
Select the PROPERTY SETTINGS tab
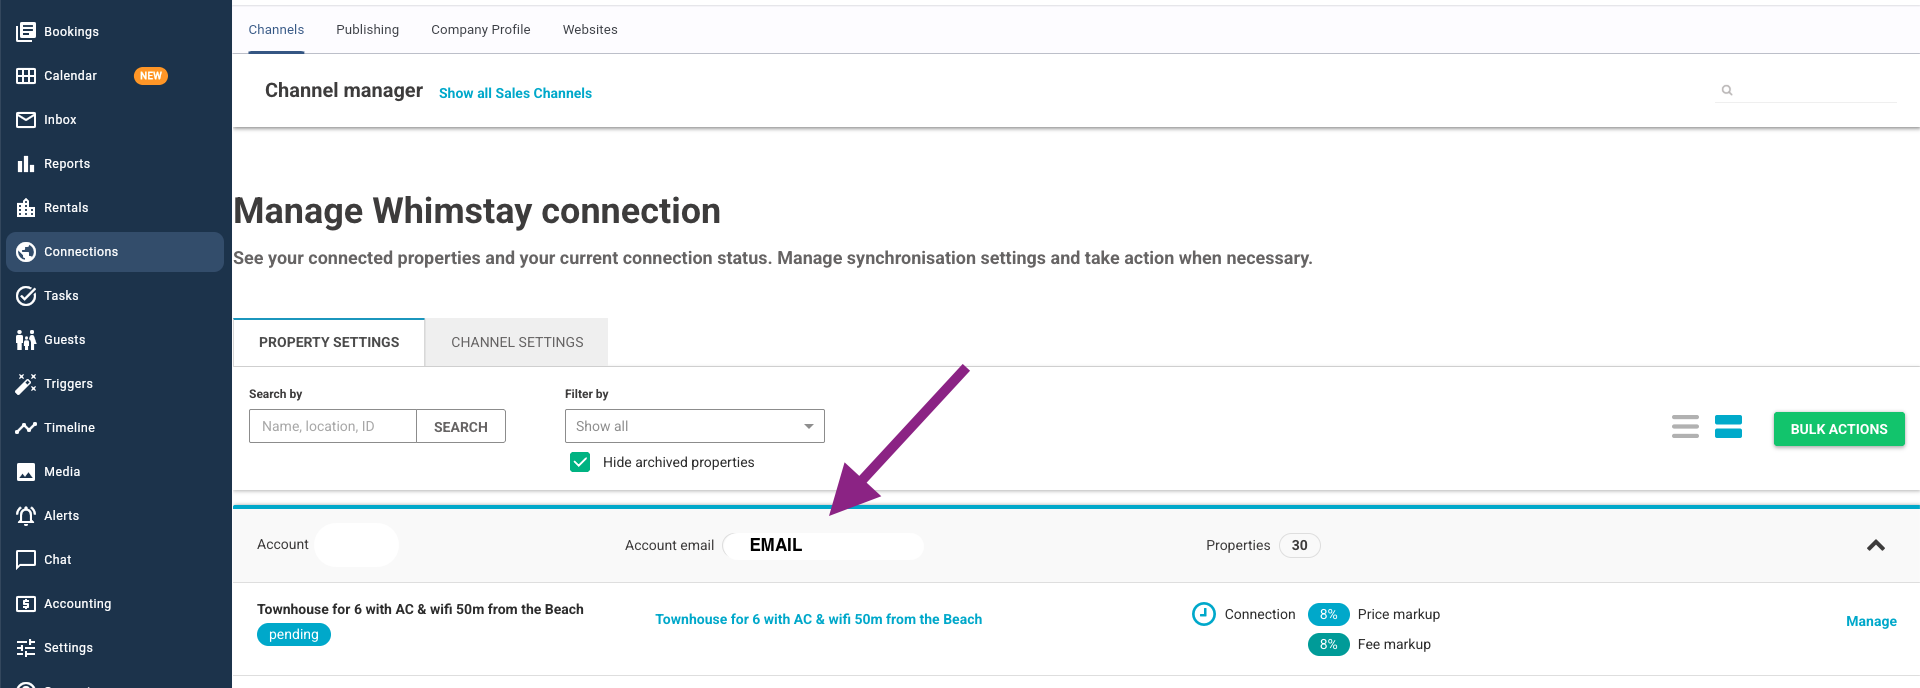(x=329, y=342)
